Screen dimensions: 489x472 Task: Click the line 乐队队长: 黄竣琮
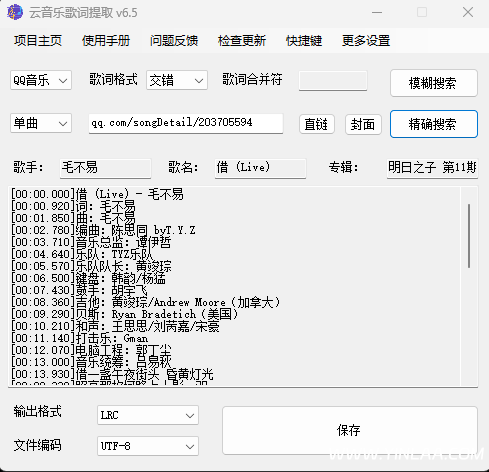pos(91,266)
